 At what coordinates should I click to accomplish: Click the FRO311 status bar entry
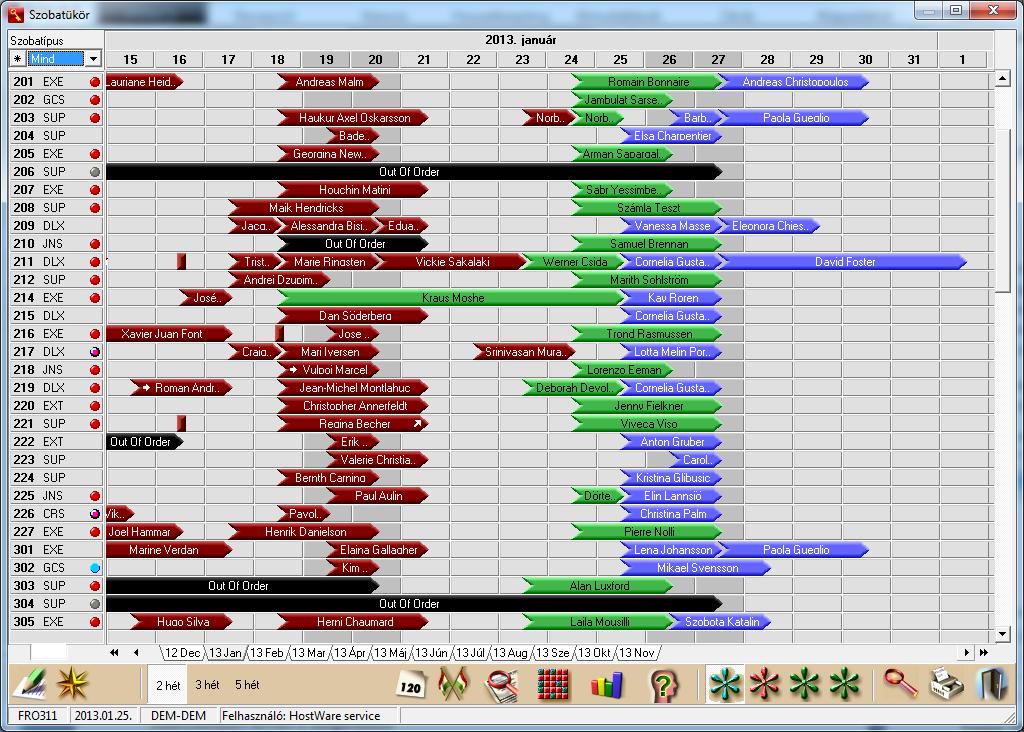tap(37, 716)
